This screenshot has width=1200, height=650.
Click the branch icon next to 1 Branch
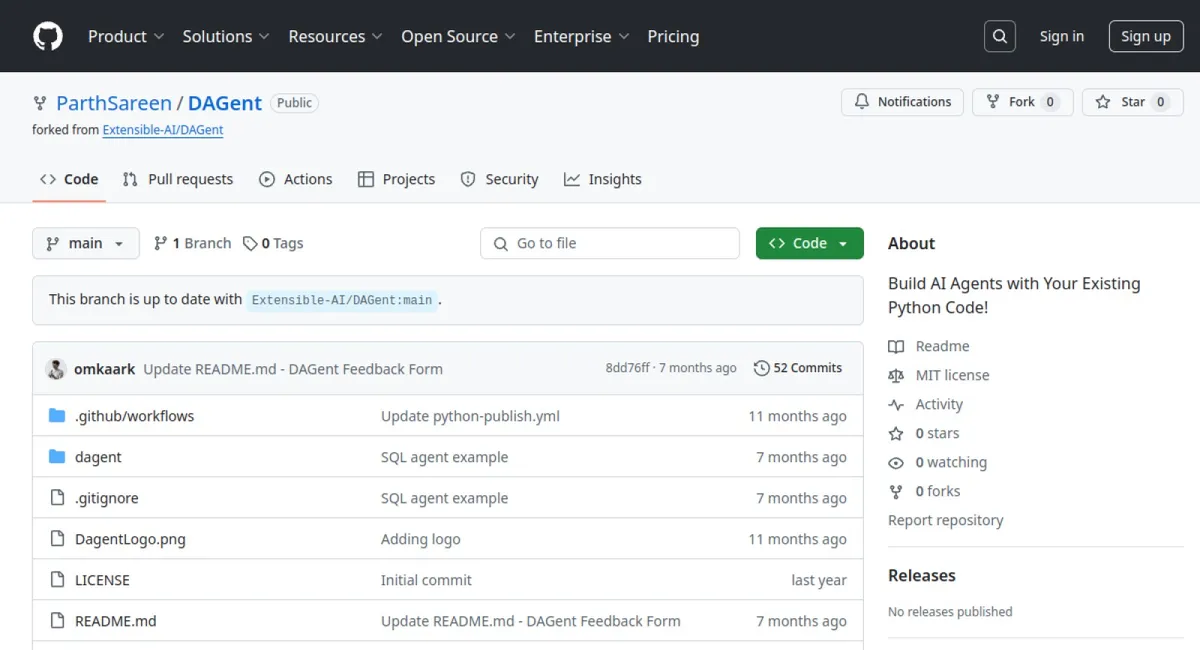(160, 243)
